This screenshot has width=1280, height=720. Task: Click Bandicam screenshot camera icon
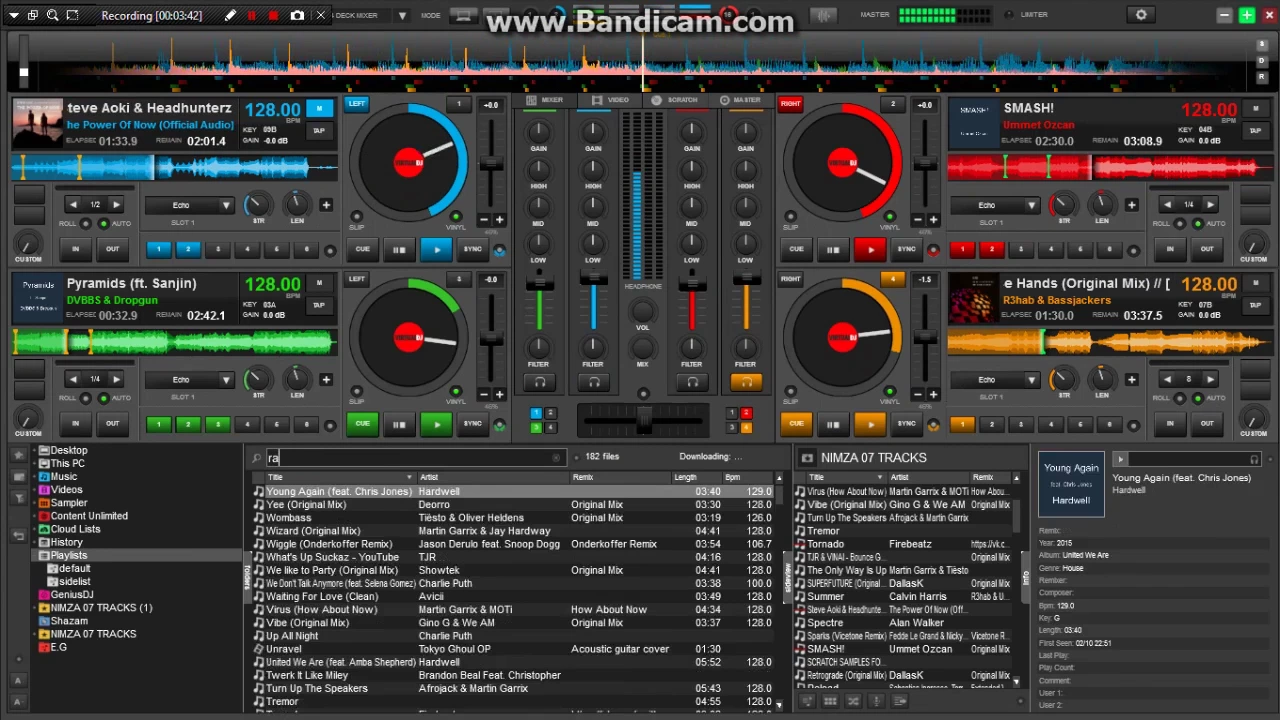click(x=297, y=16)
